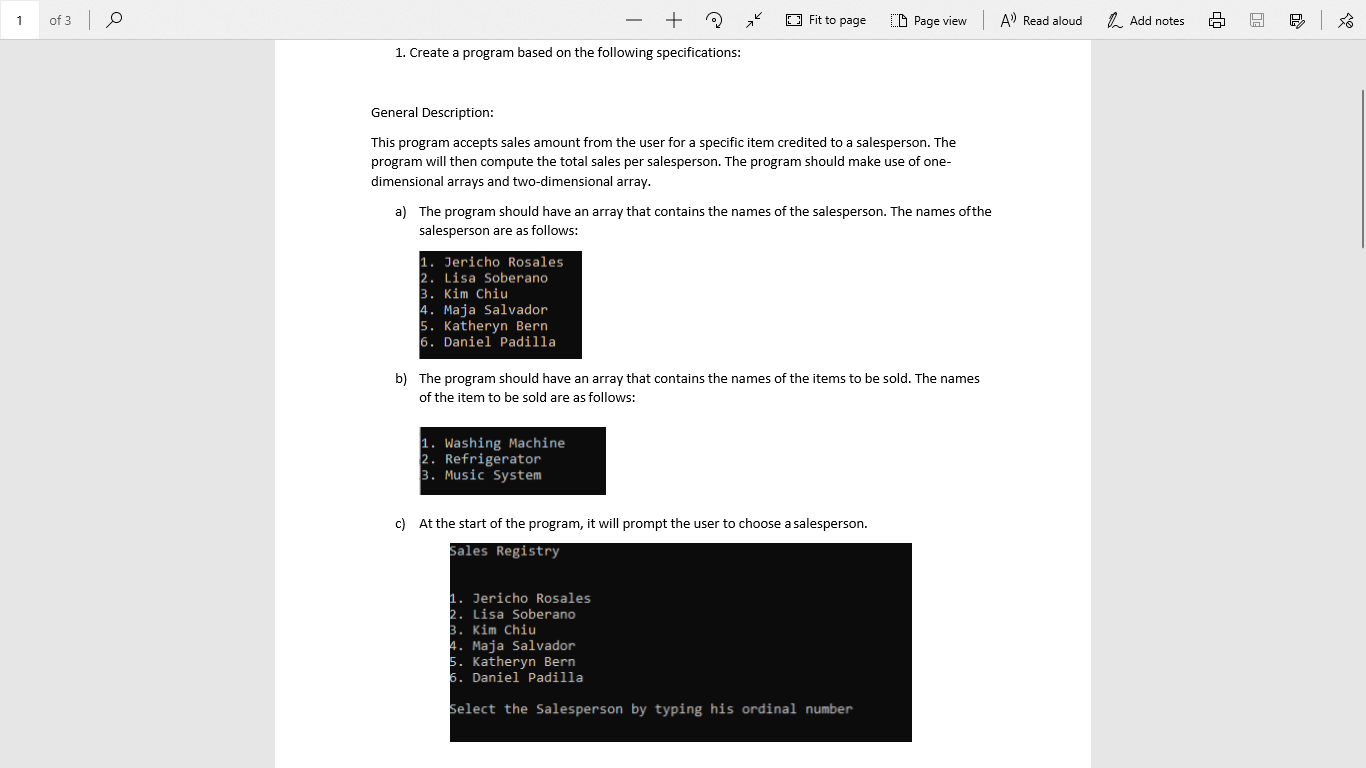
Task: Click the General Description heading text
Action: click(x=431, y=112)
